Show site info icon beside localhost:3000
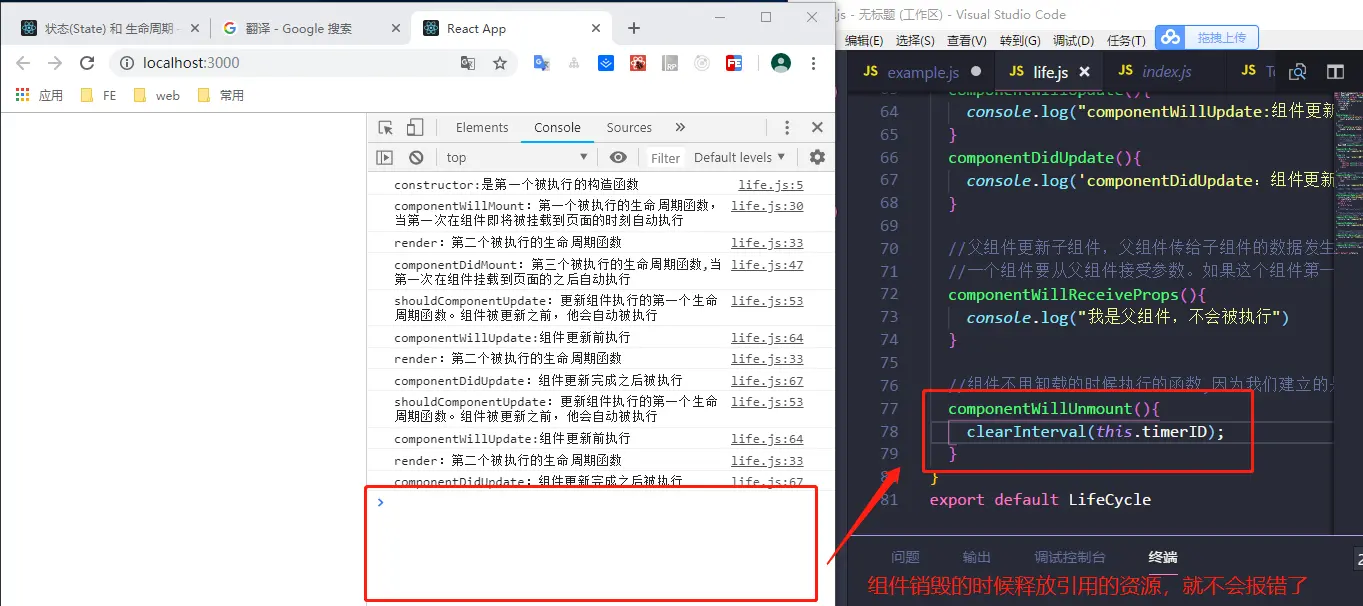 pos(127,63)
